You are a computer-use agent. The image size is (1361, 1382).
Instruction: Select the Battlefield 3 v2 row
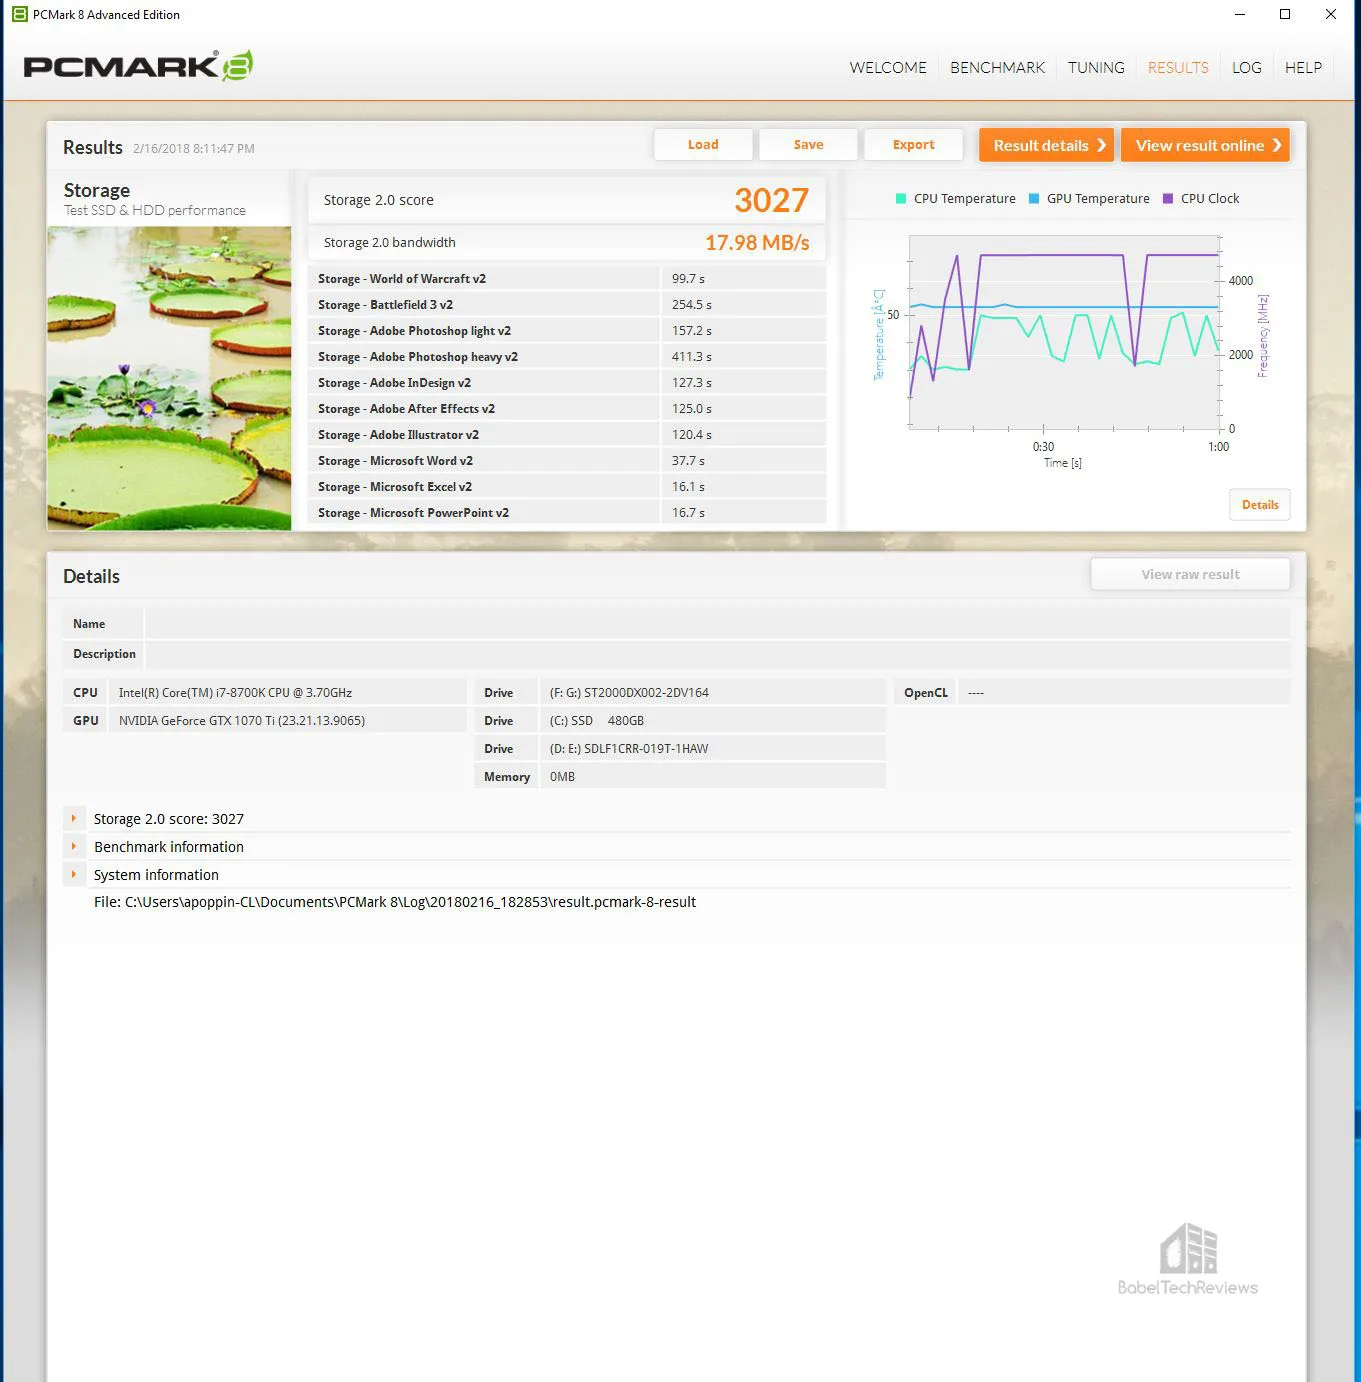click(567, 305)
